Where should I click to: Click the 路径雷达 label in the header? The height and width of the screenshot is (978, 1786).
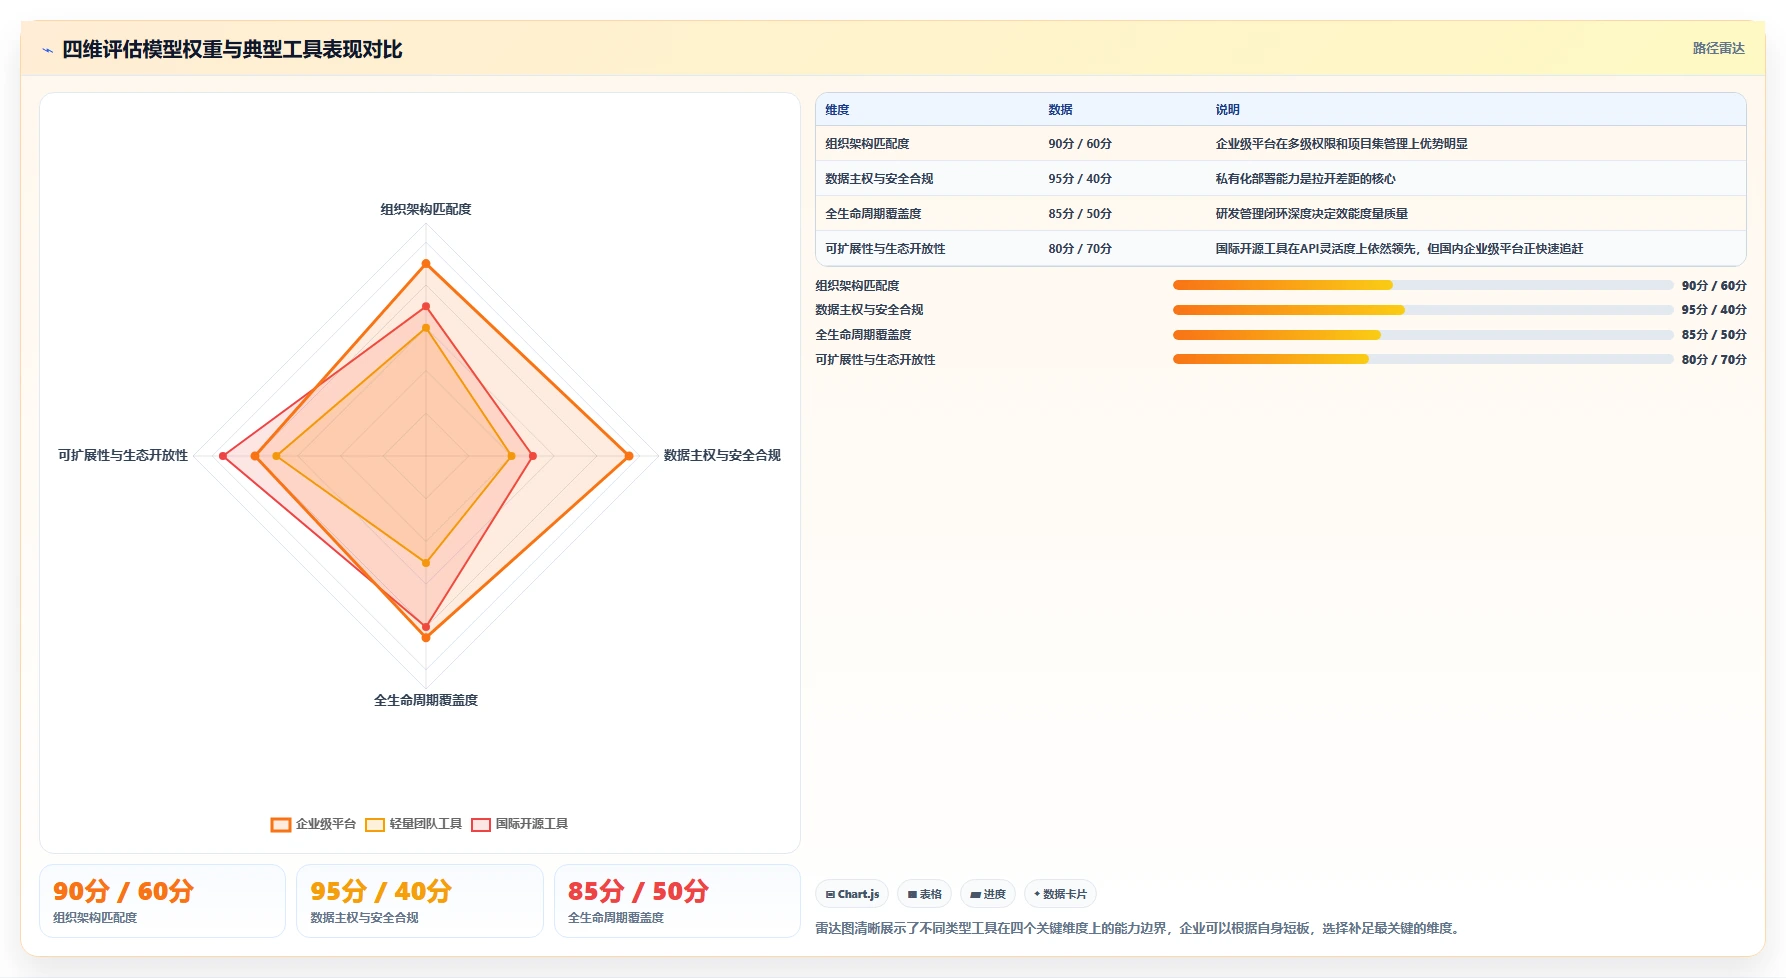pos(1718,48)
